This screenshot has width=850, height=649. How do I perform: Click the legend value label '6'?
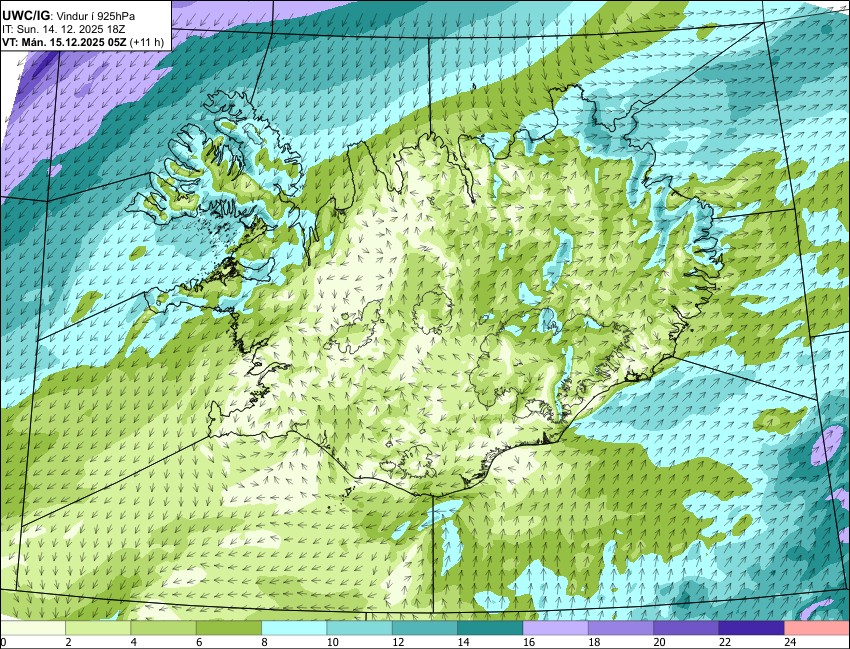pyautogui.click(x=199, y=642)
